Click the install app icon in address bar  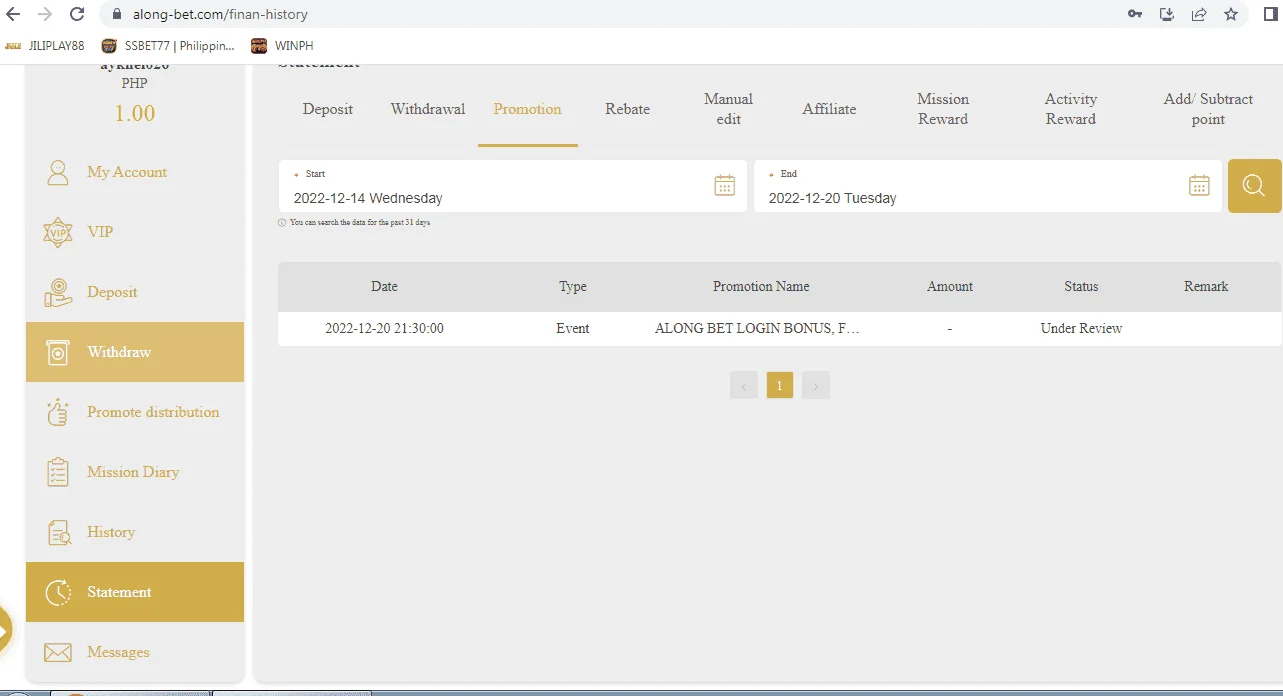pyautogui.click(x=1166, y=14)
